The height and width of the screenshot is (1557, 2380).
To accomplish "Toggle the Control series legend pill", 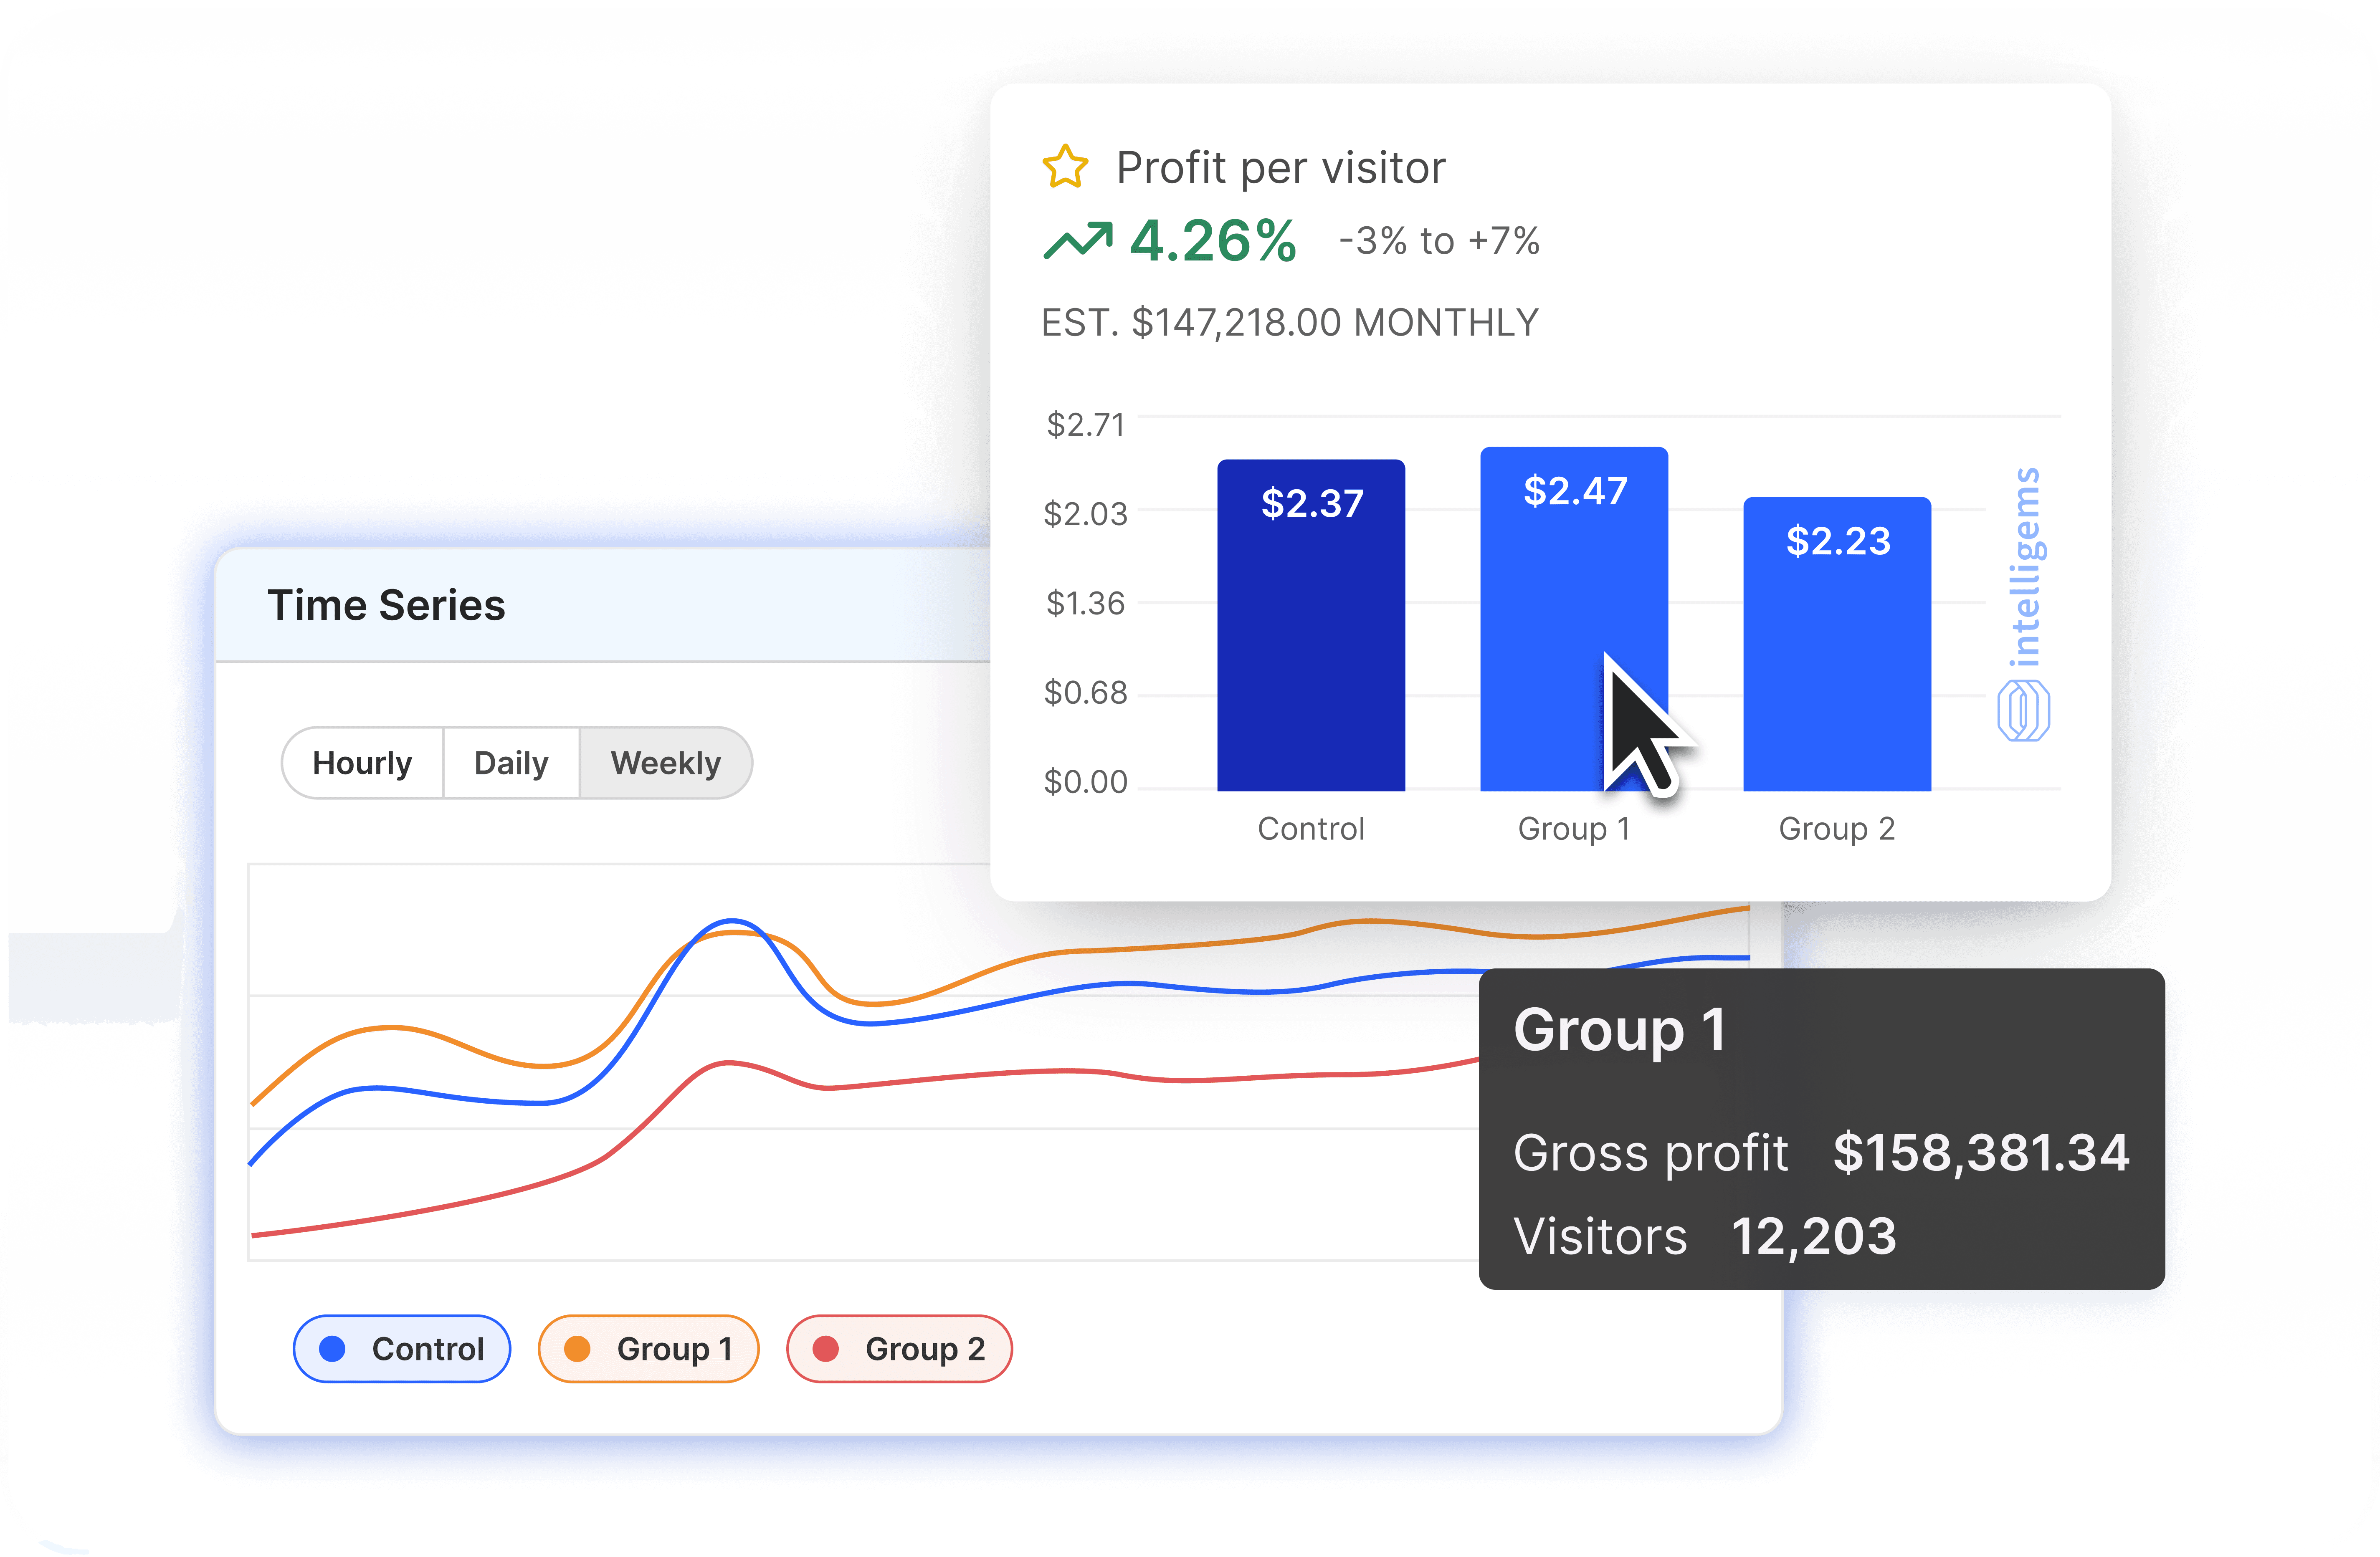I will (402, 1349).
